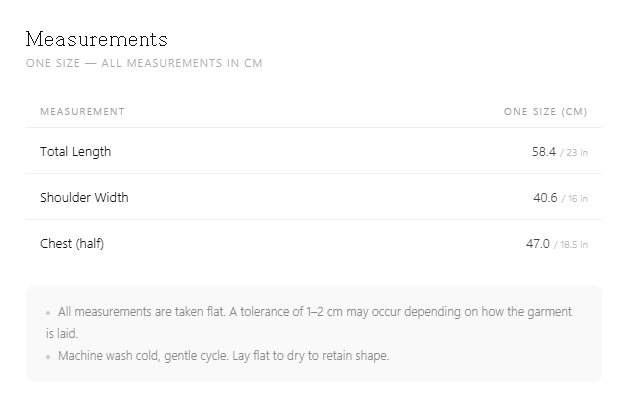The height and width of the screenshot is (394, 623).
Task: Click the bullet before machine wash note
Action: pos(48,357)
